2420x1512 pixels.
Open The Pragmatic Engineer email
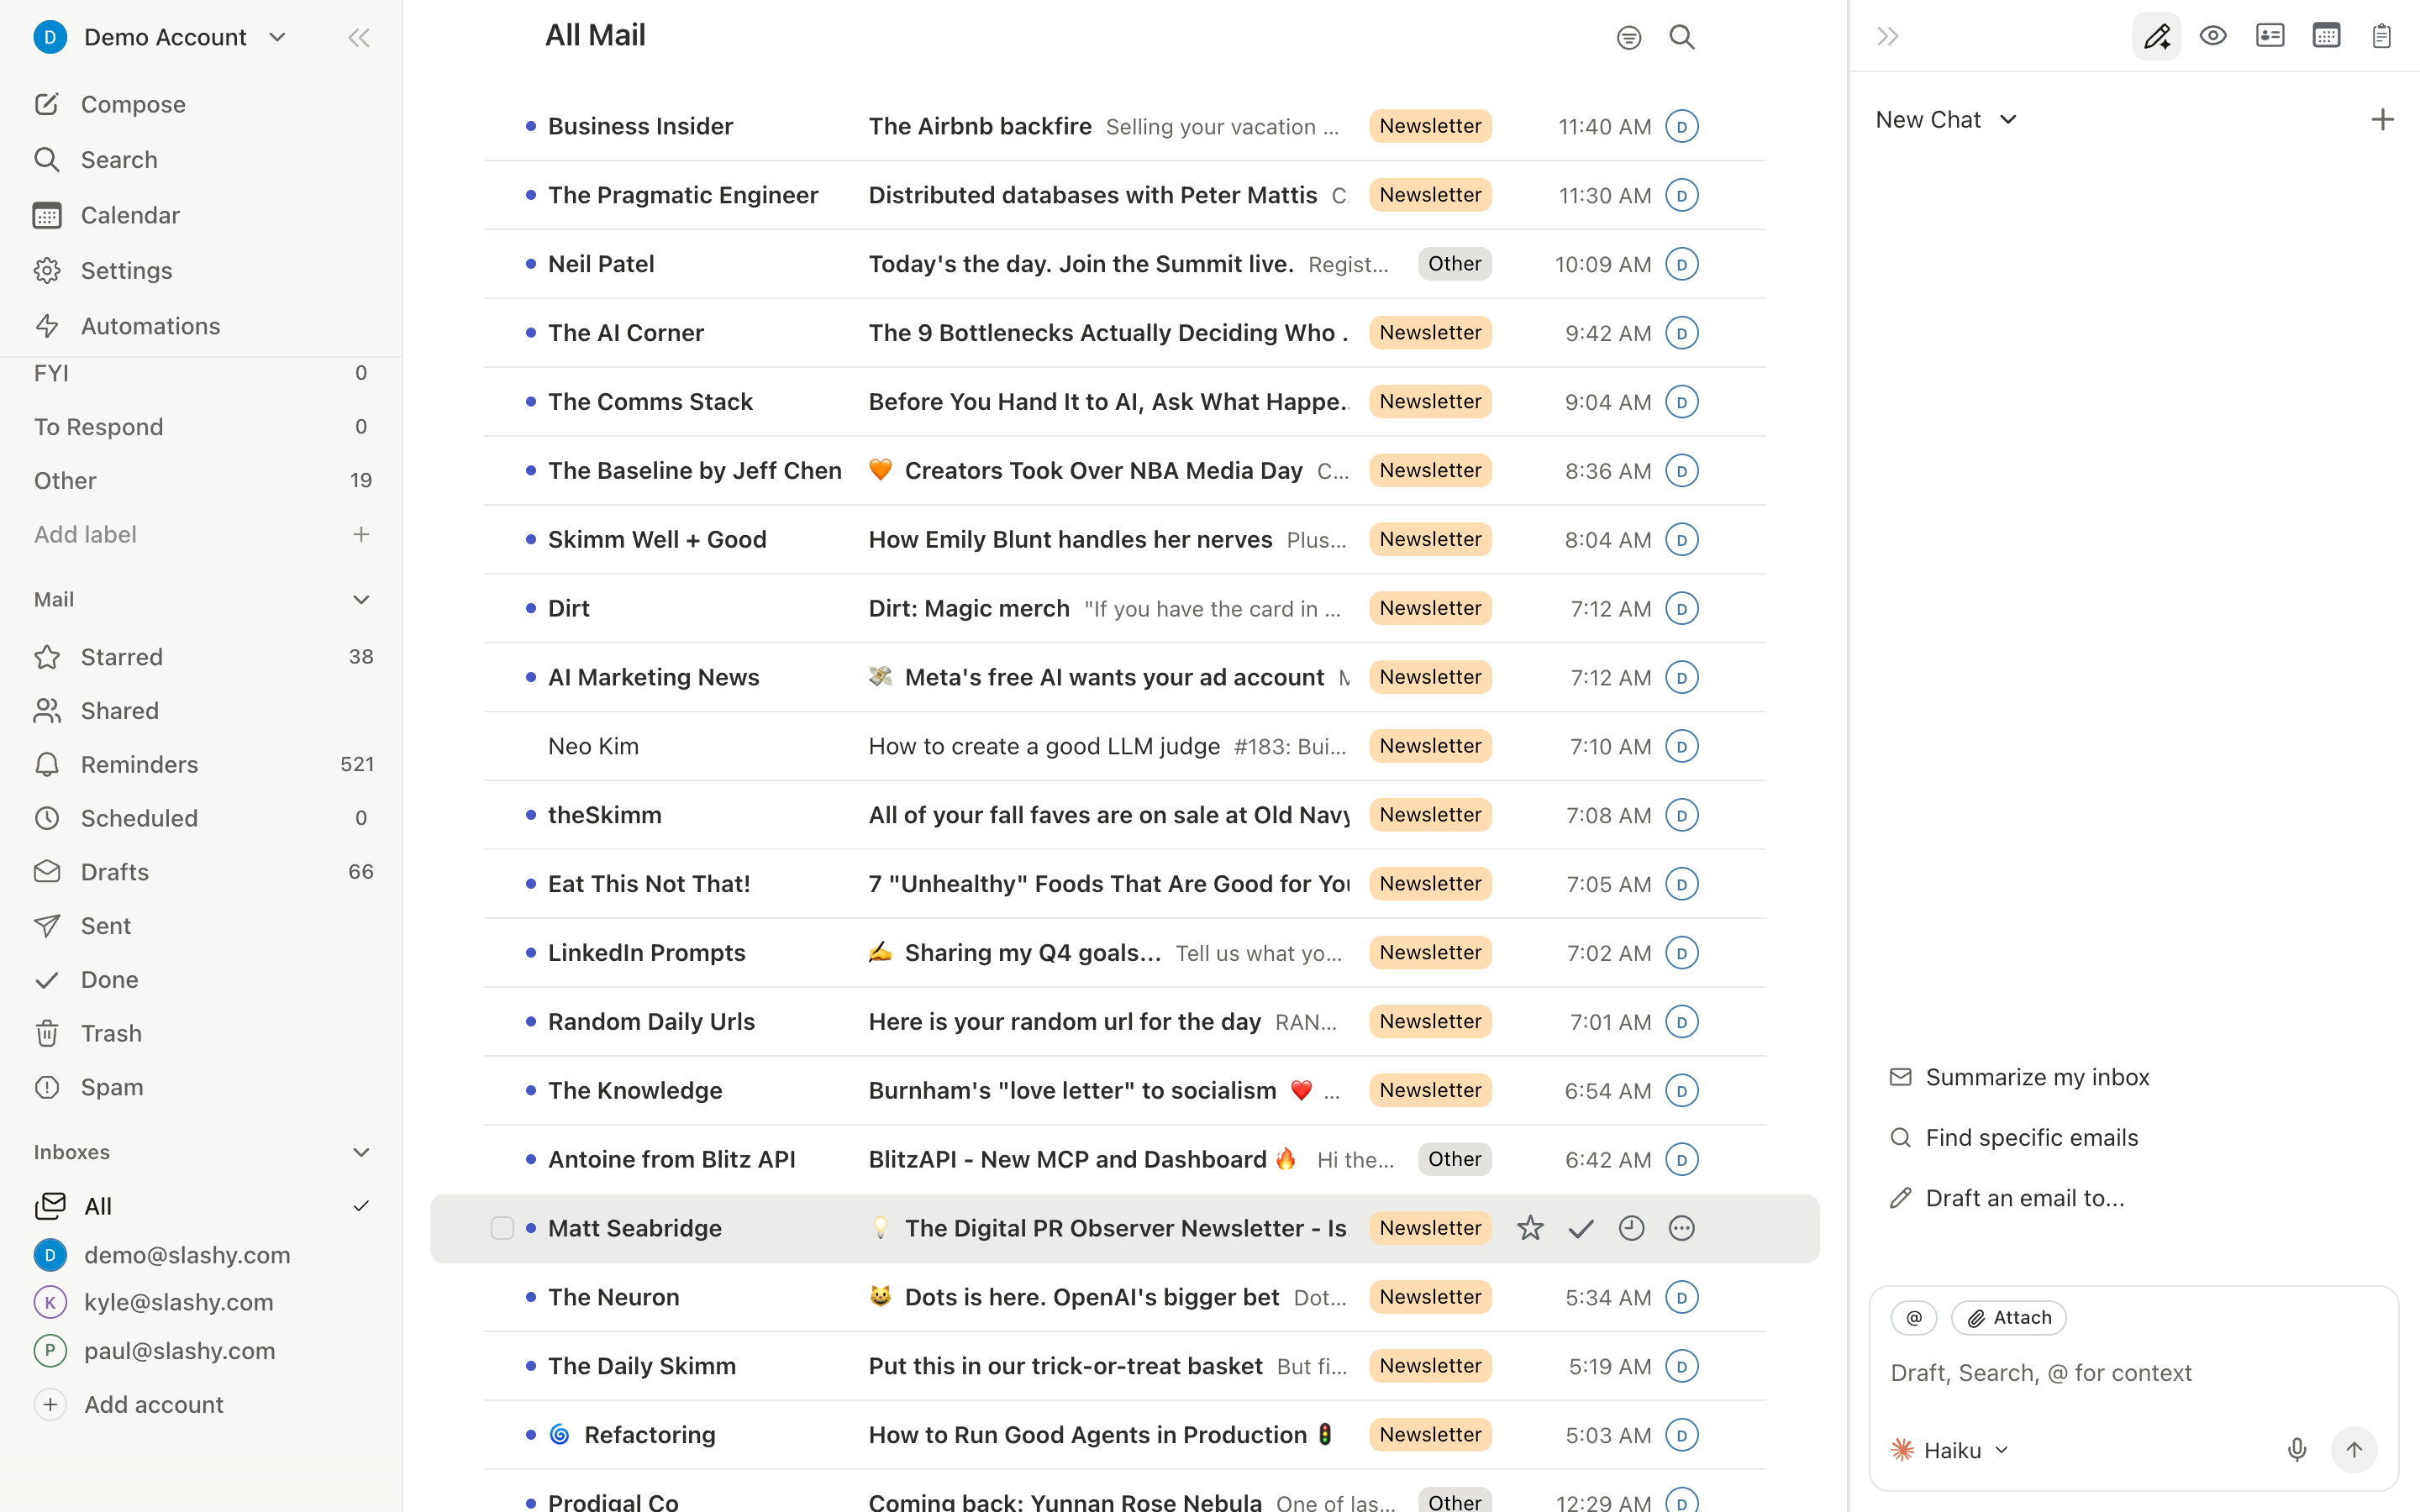click(1124, 195)
